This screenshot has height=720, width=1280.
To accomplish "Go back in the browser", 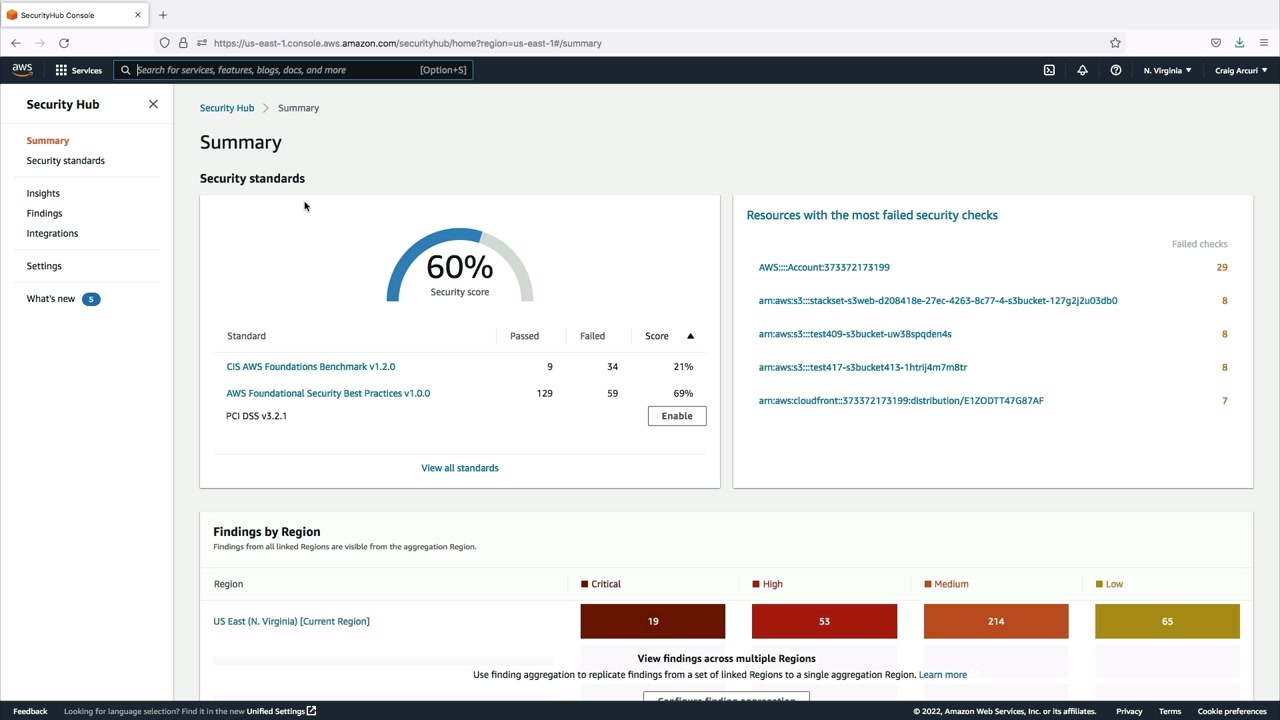I will tap(16, 43).
